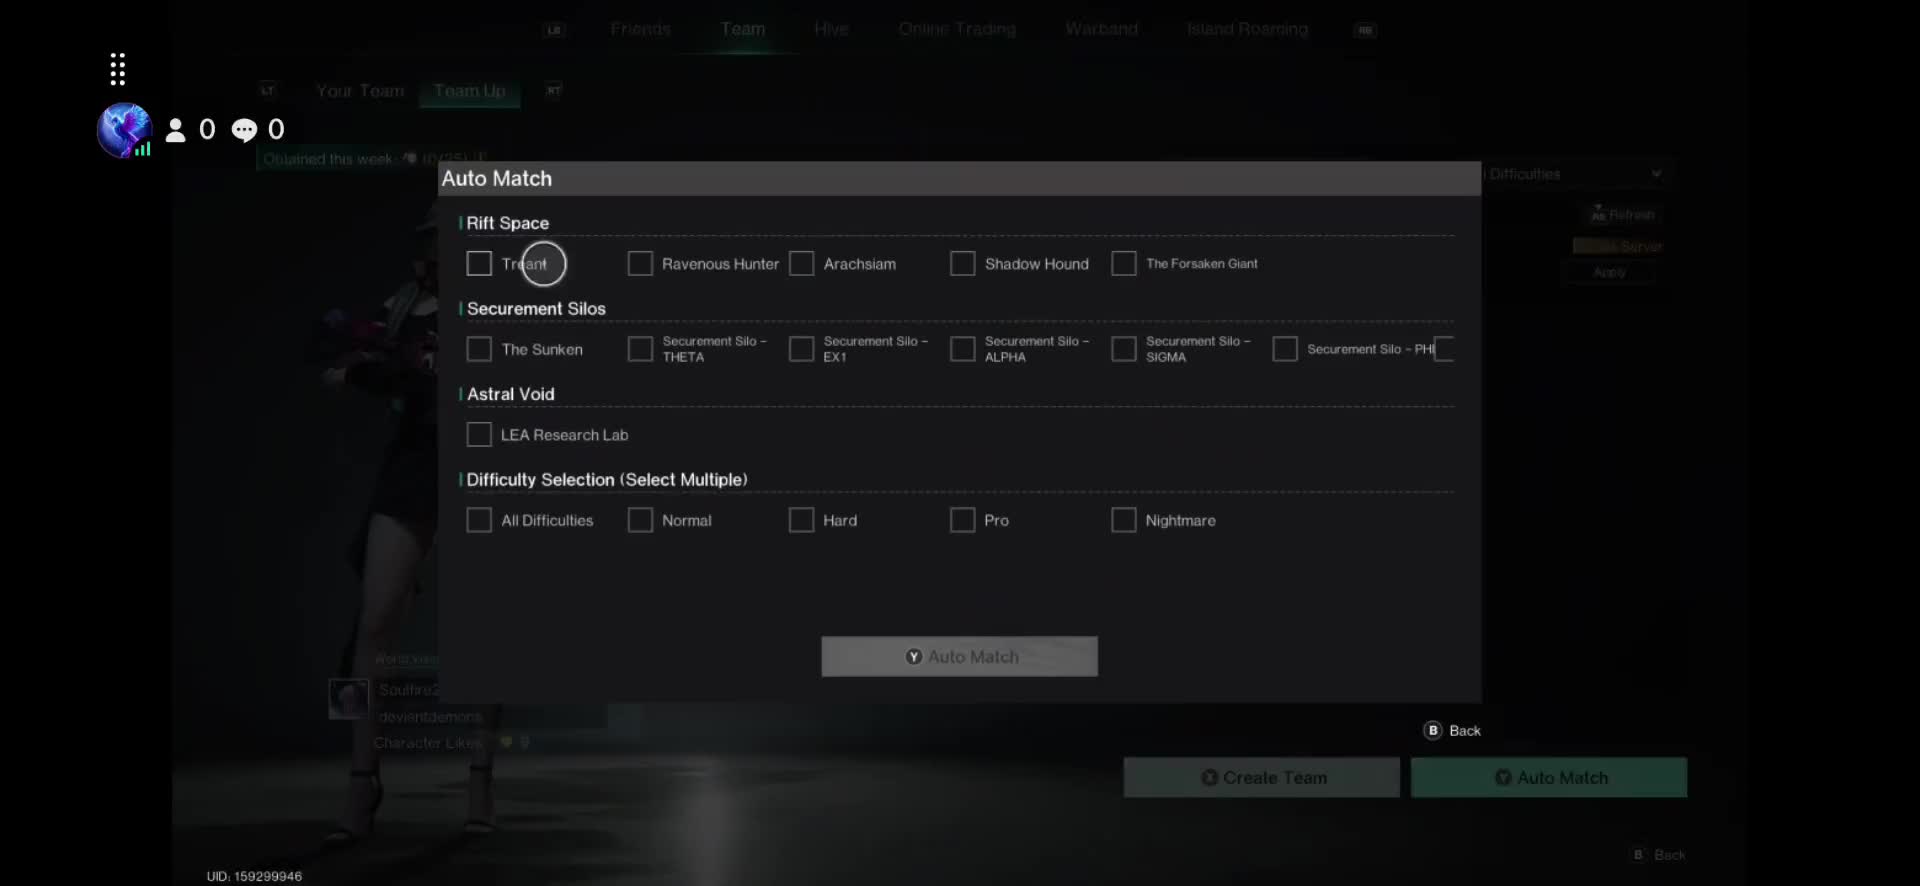The image size is (1920, 886).
Task: Check Securement Silo EX1 box
Action: [801, 349]
